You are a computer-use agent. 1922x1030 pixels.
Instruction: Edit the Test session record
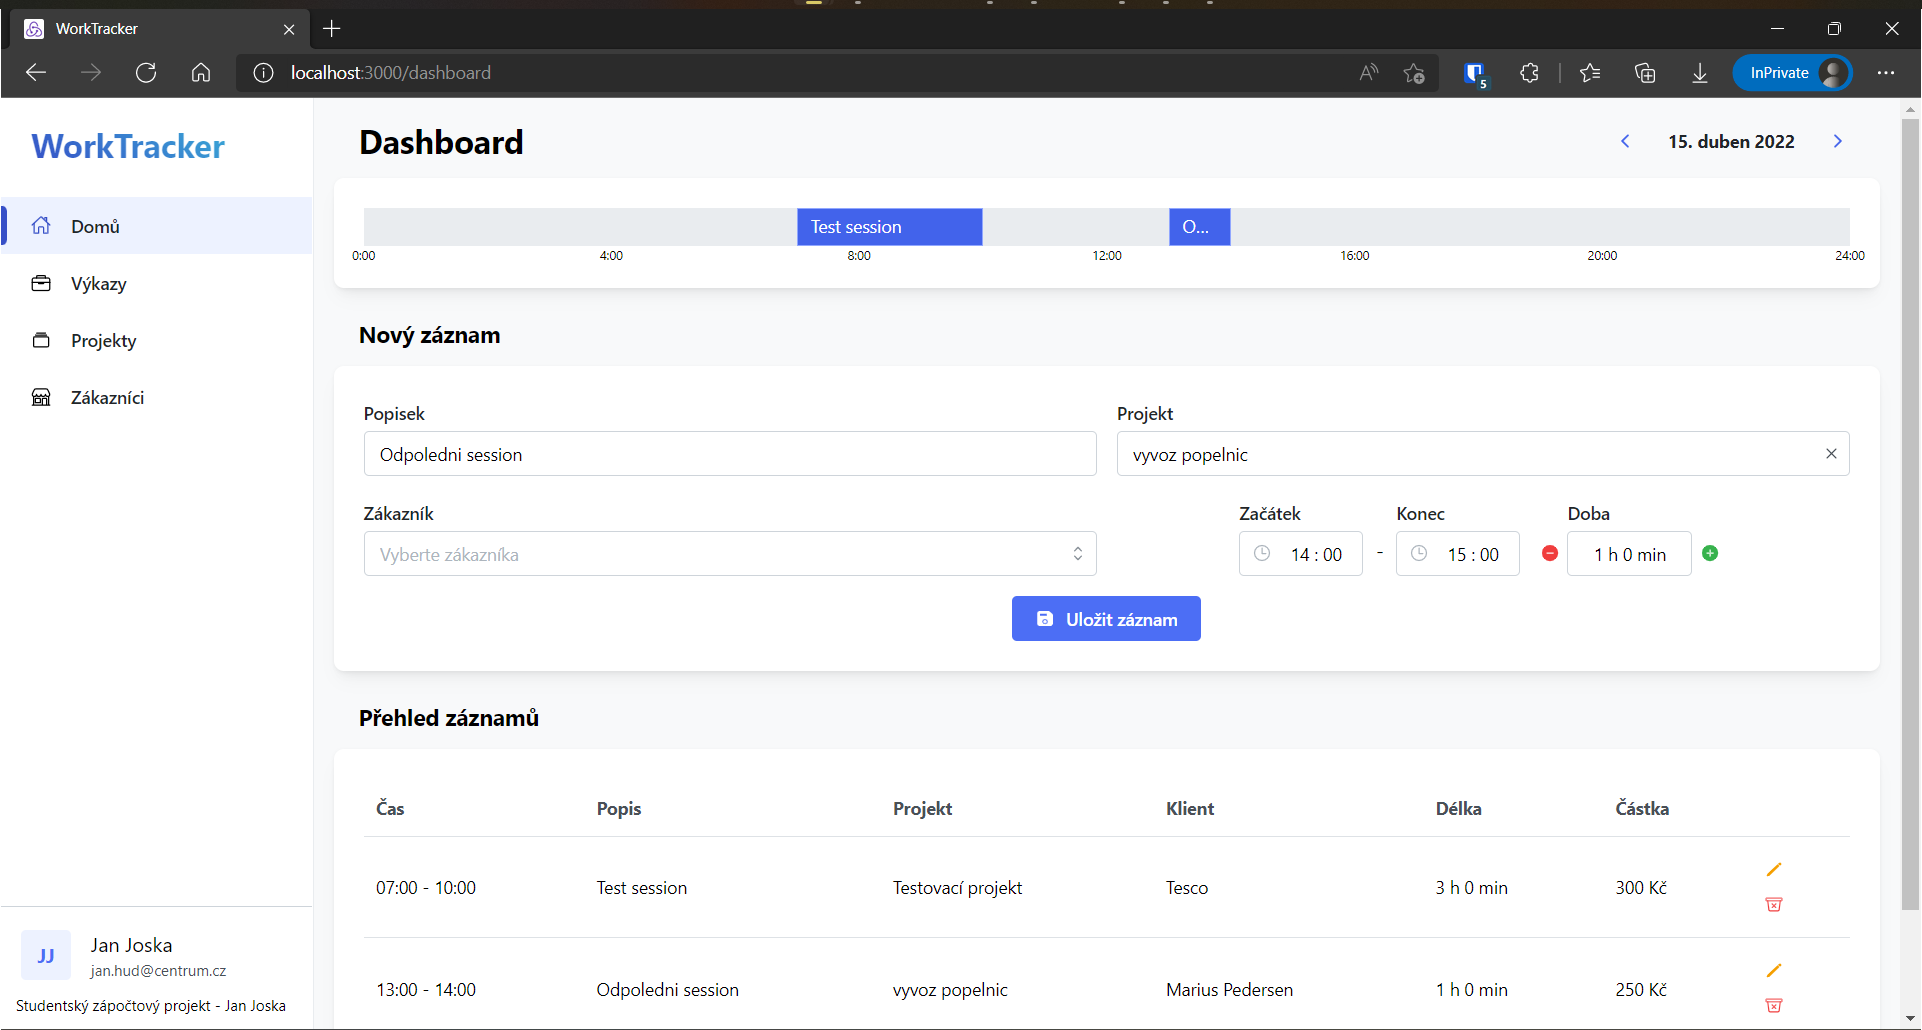[x=1773, y=869]
